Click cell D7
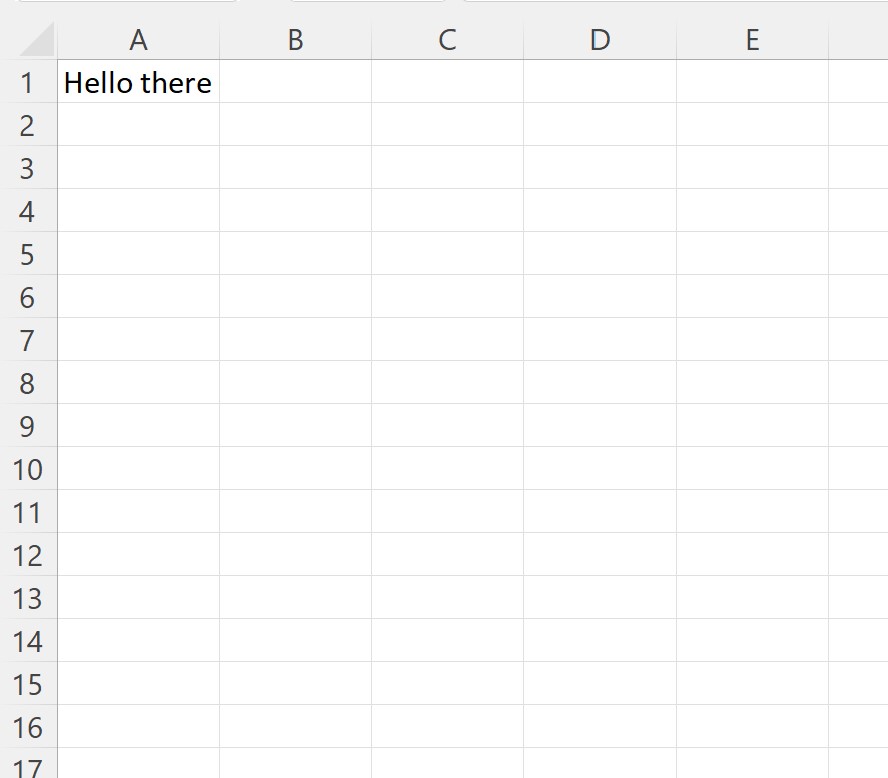The height and width of the screenshot is (778, 888). pos(600,340)
